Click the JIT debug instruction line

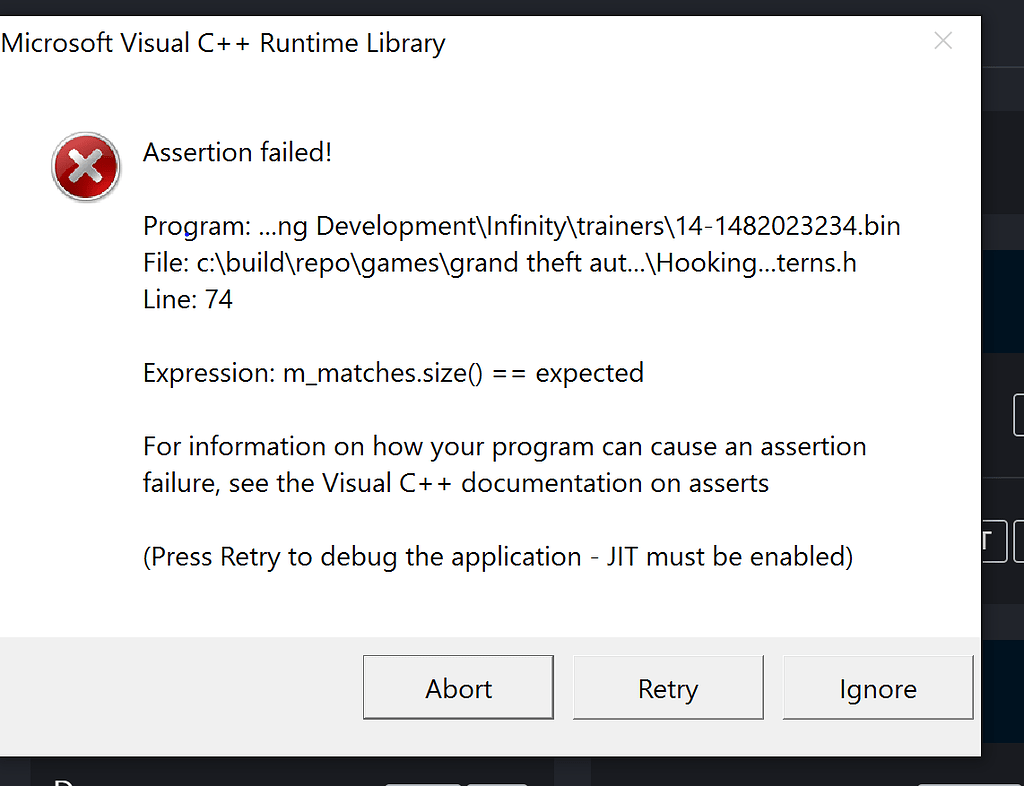point(497,557)
